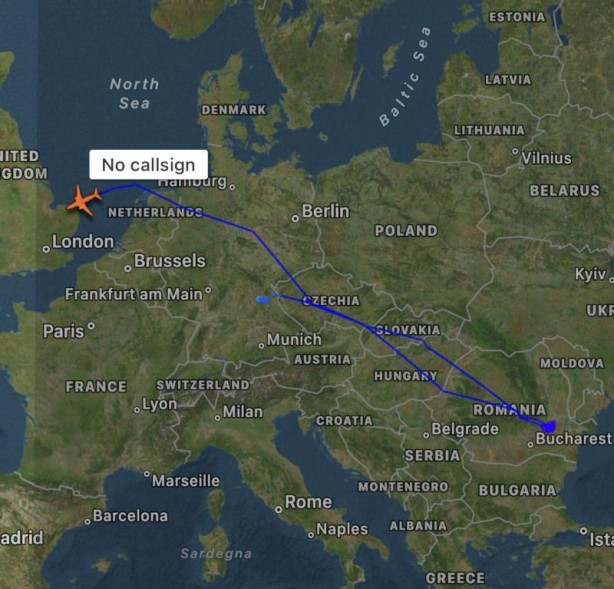Select the ROMANIA country label

pos(509,410)
